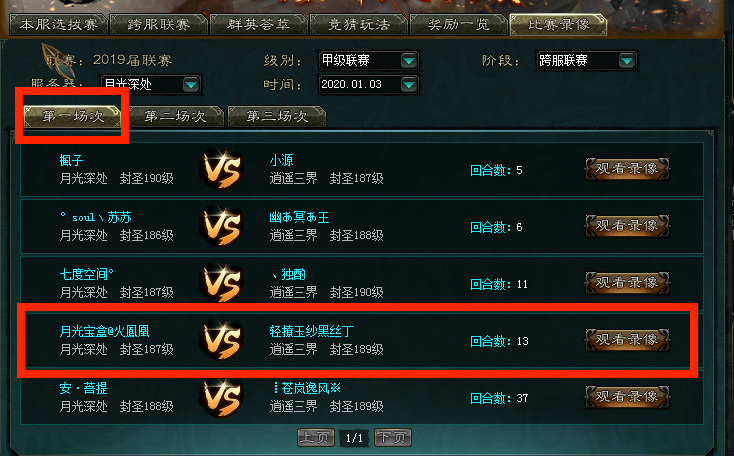Image resolution: width=734 pixels, height=456 pixels.
Task: Click 观看录像 for the 37-round match
Action: pyautogui.click(x=627, y=397)
